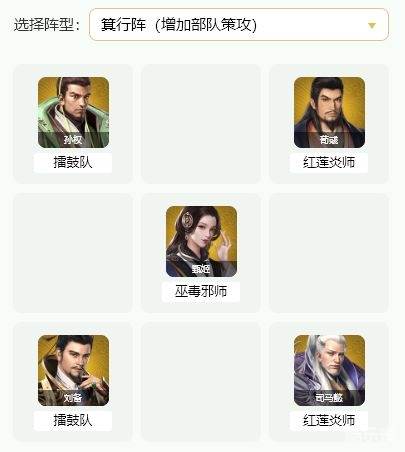Click the 甄姬 hero portrait in center

pyautogui.click(x=201, y=241)
